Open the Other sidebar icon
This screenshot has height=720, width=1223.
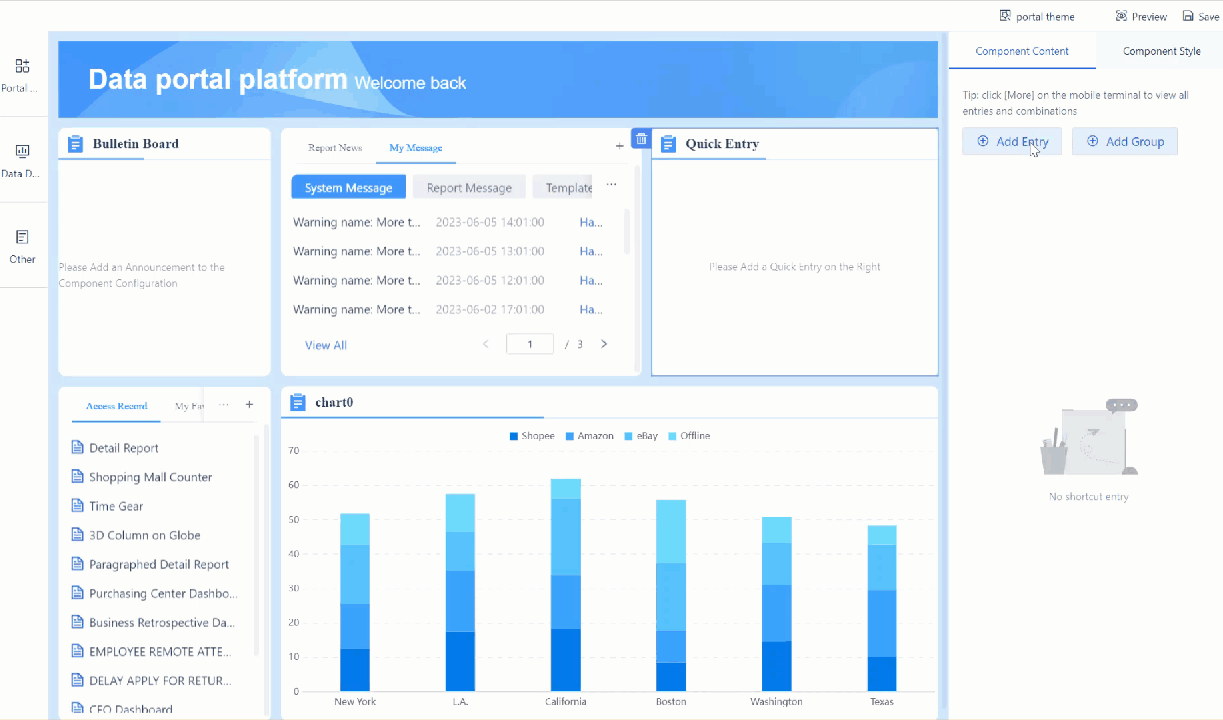22,237
